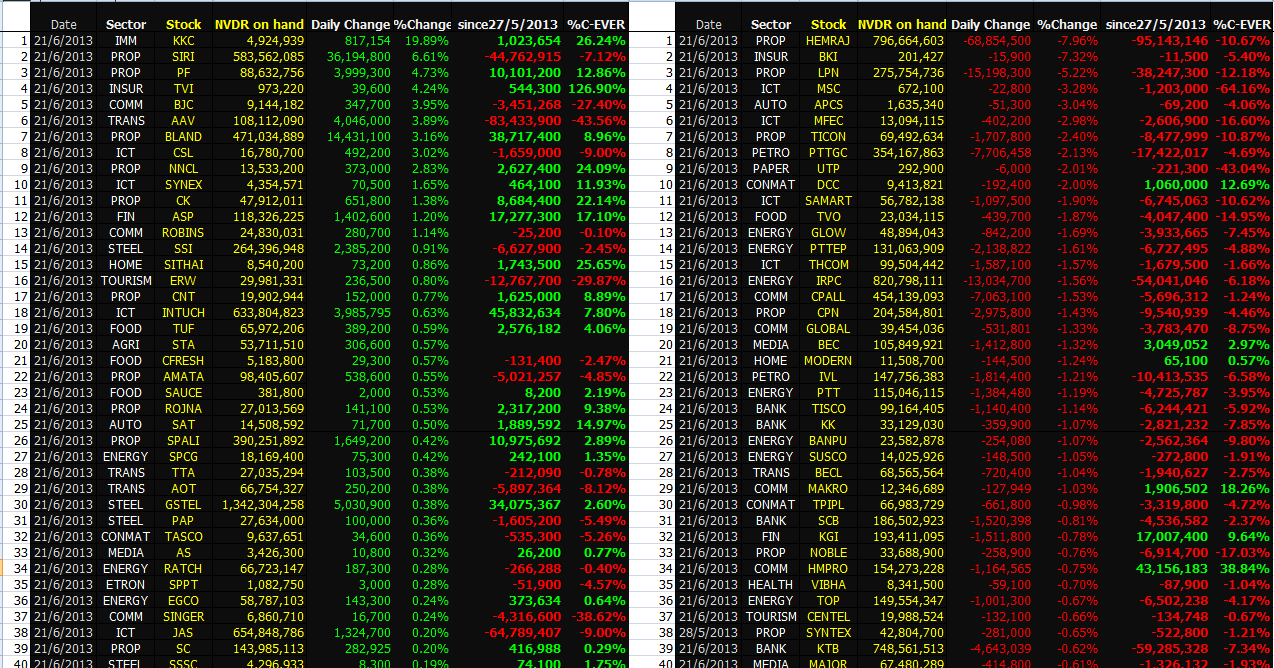
Task: Select the SAMART stock cell
Action: 828,201
